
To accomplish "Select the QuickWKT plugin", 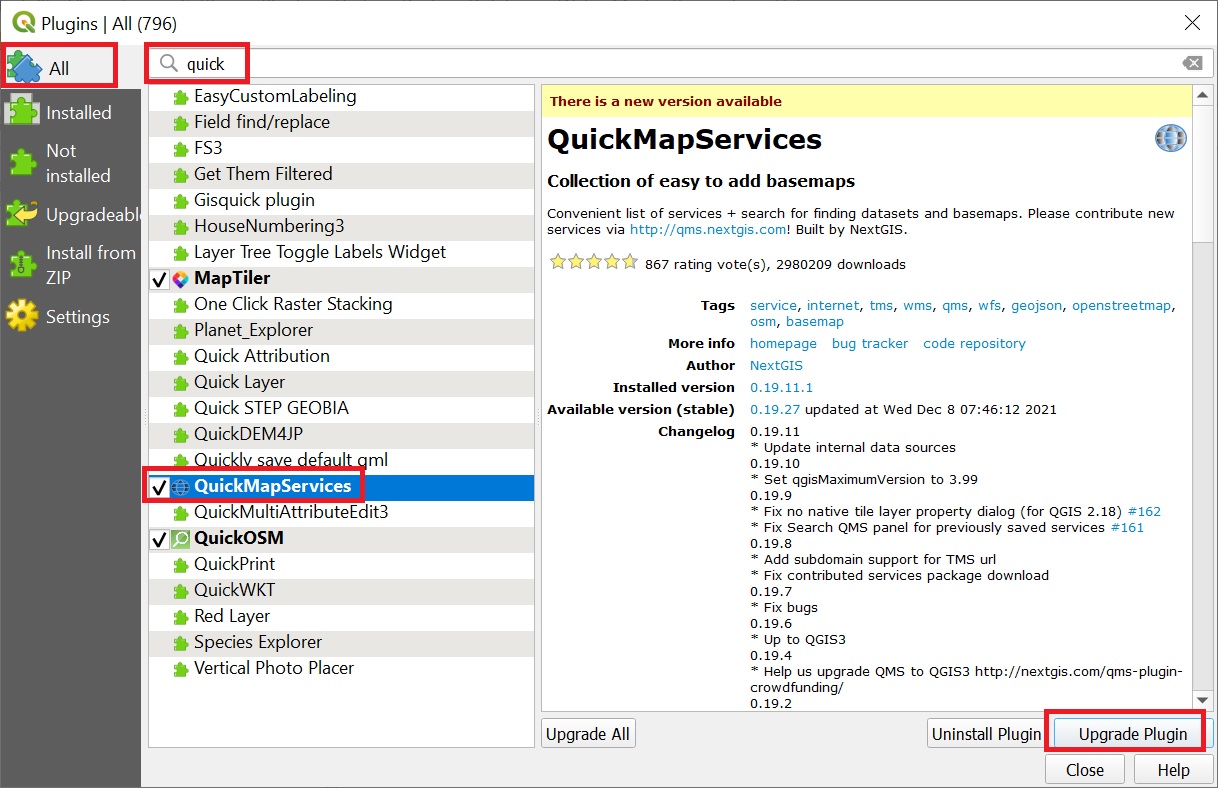I will pyautogui.click(x=341, y=590).
